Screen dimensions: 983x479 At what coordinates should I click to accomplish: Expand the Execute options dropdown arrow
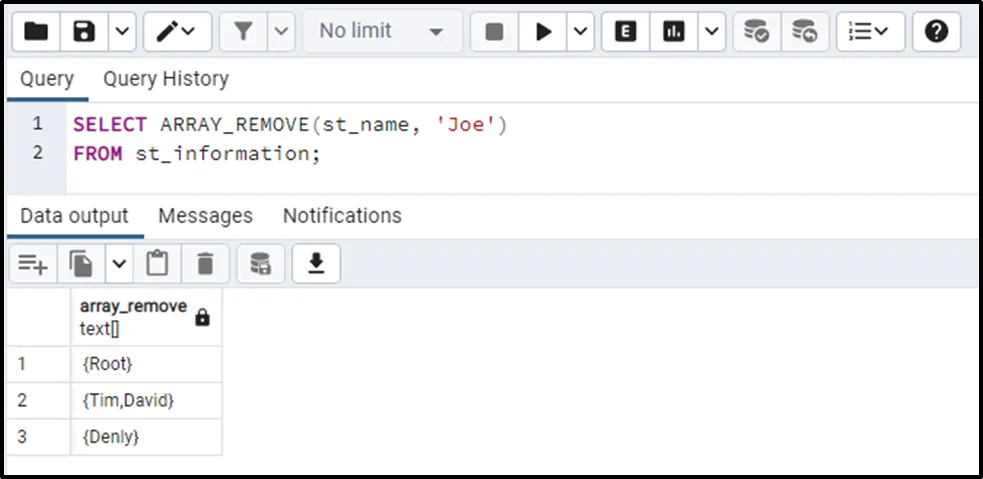coord(581,32)
